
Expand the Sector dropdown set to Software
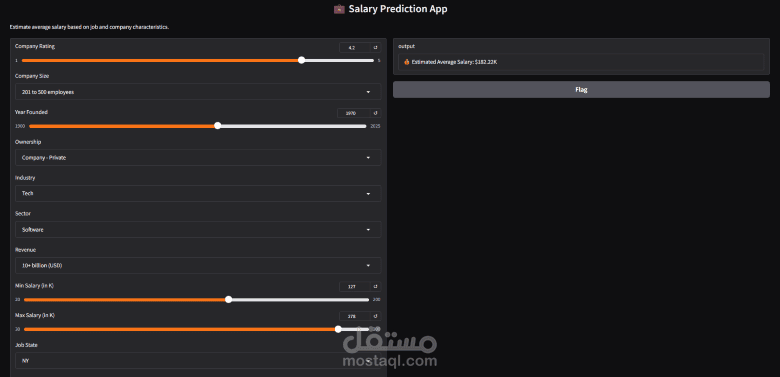[x=198, y=230]
